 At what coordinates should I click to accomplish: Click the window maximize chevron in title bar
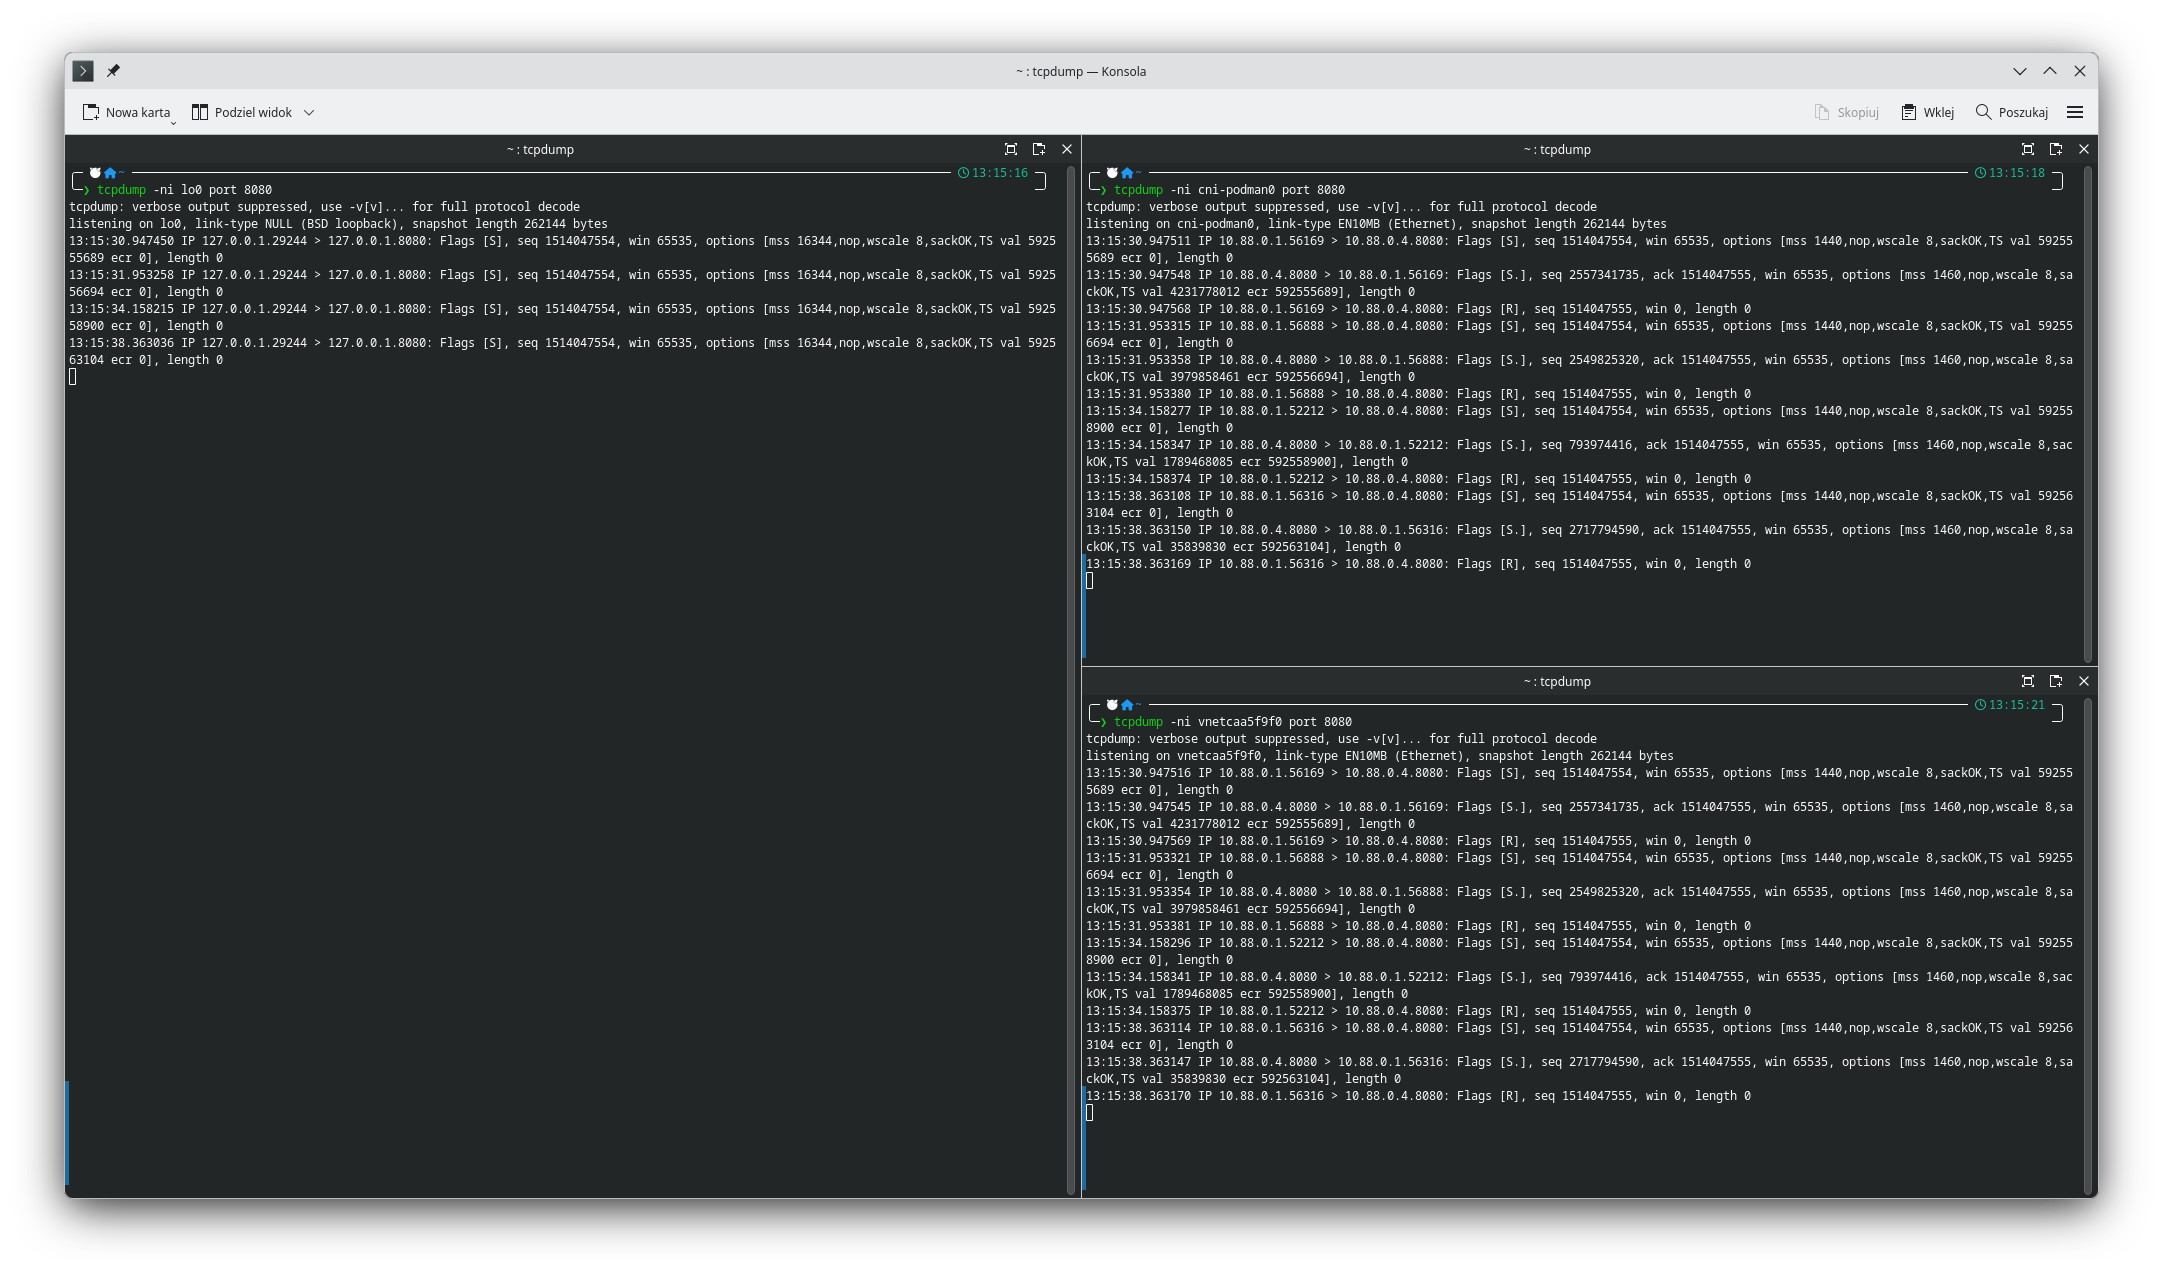[2050, 71]
